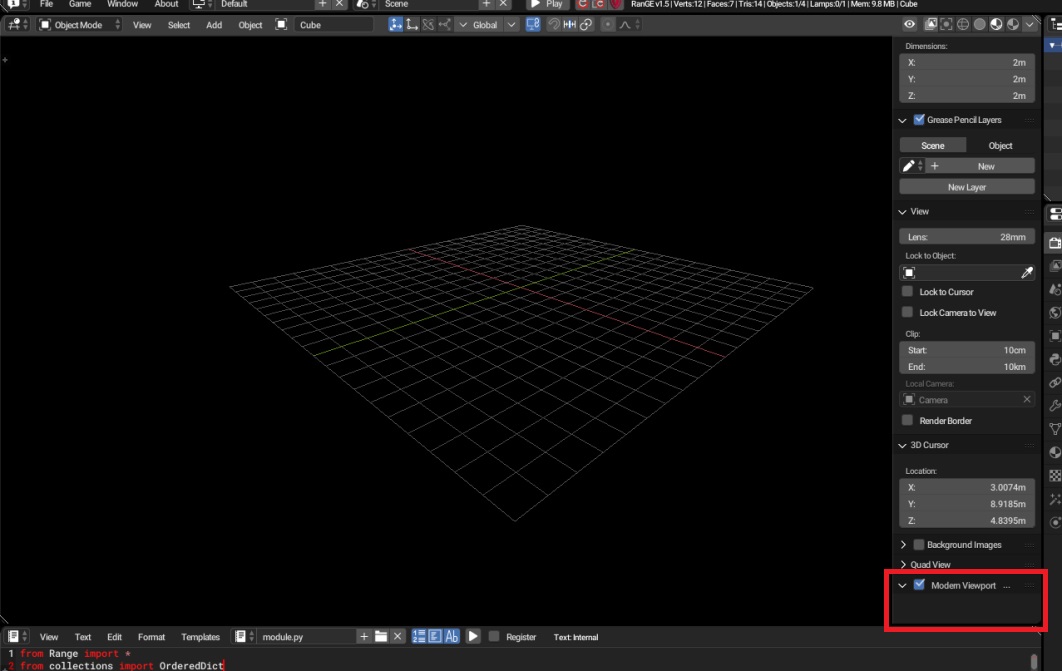Add new screen layout next to Default

click(x=322, y=4)
